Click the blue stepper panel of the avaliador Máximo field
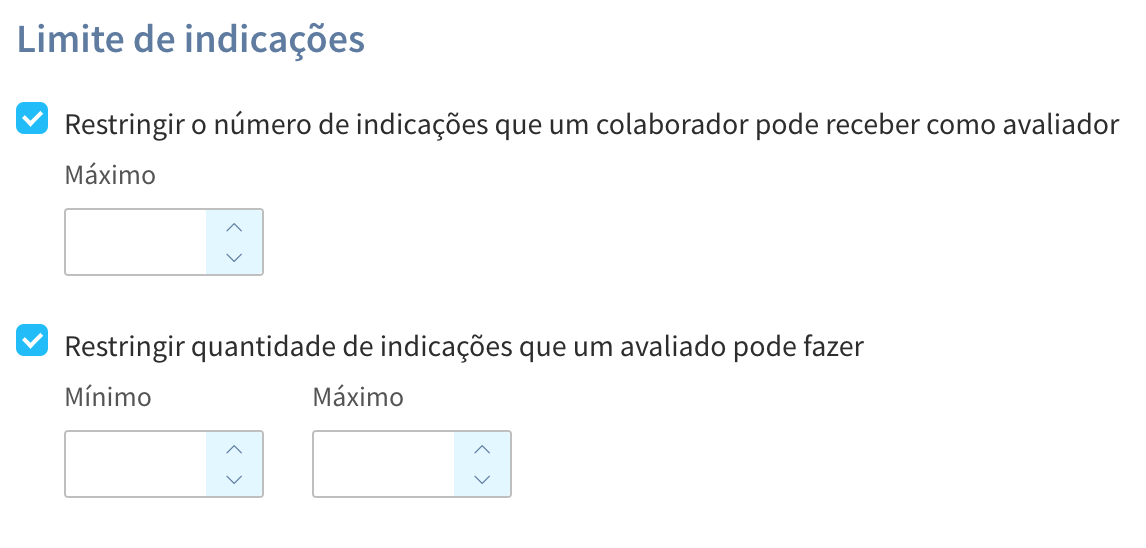The height and width of the screenshot is (548, 1146). pos(235,242)
